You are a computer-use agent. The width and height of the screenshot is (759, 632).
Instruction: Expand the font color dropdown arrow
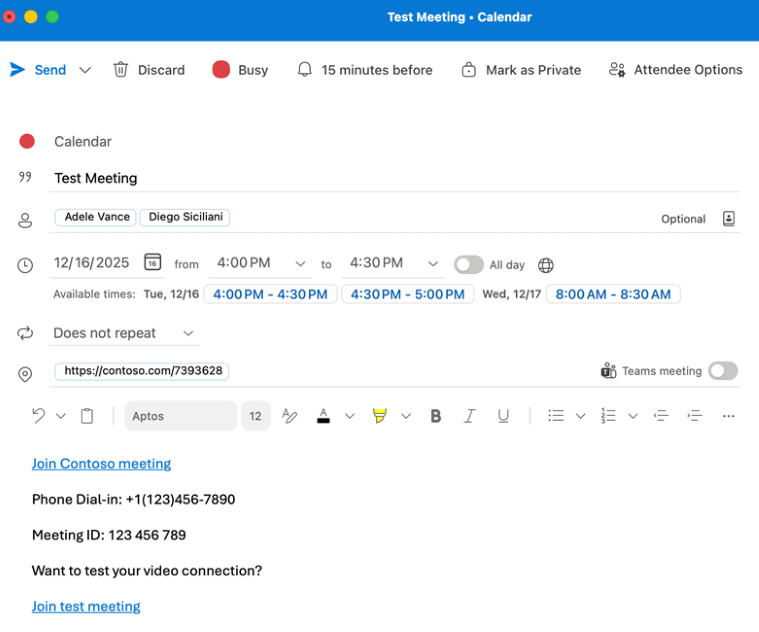coord(349,416)
